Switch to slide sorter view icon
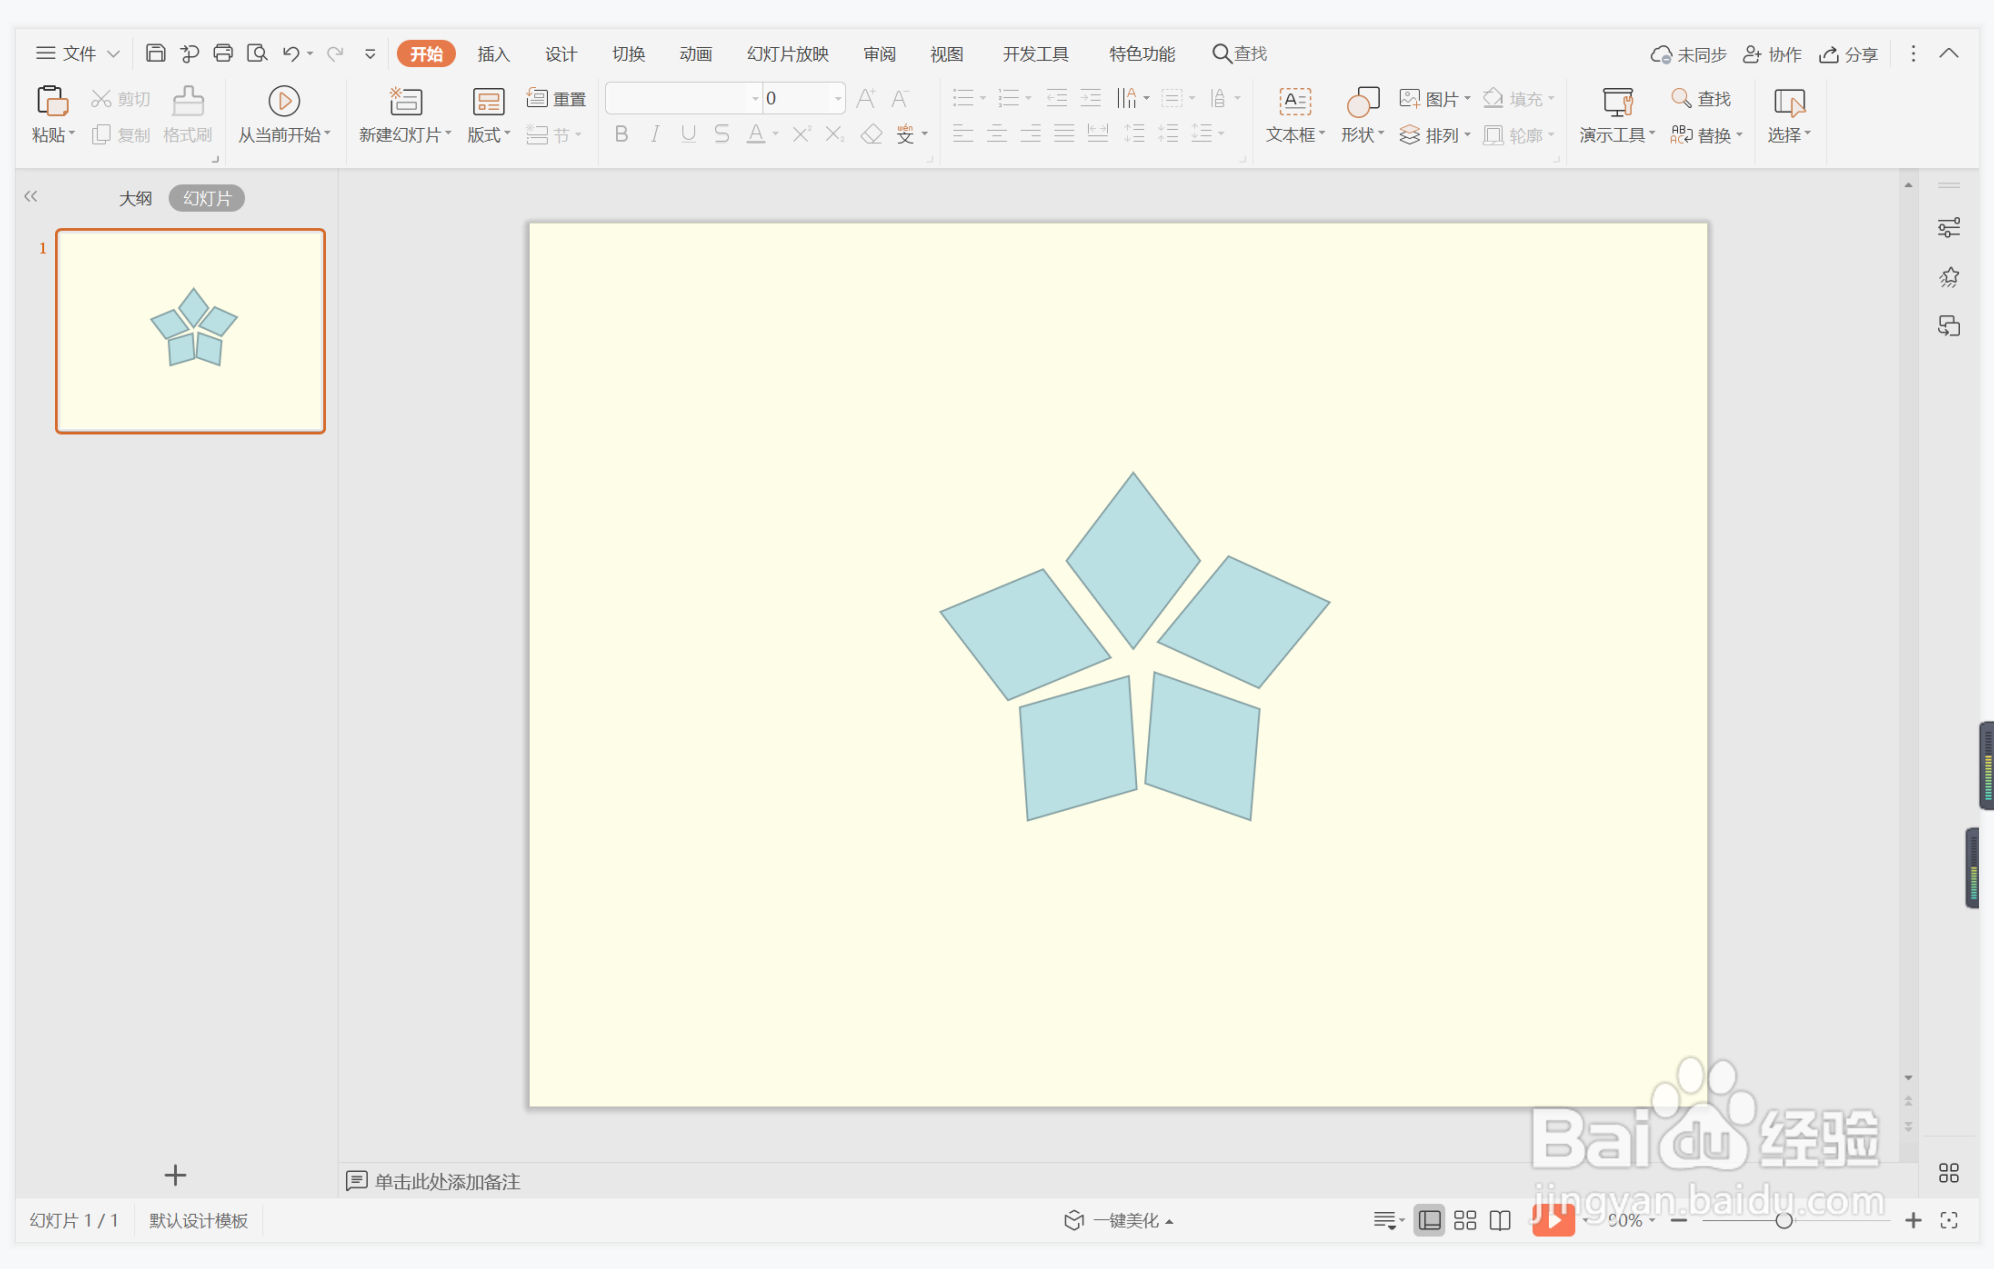Viewport: 1994px width, 1269px height. 1465,1220
